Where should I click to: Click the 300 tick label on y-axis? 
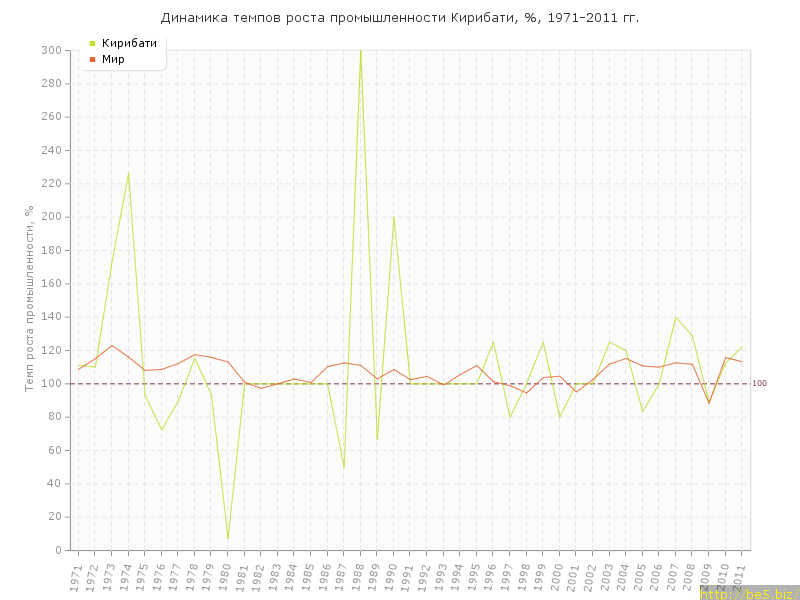coord(51,50)
